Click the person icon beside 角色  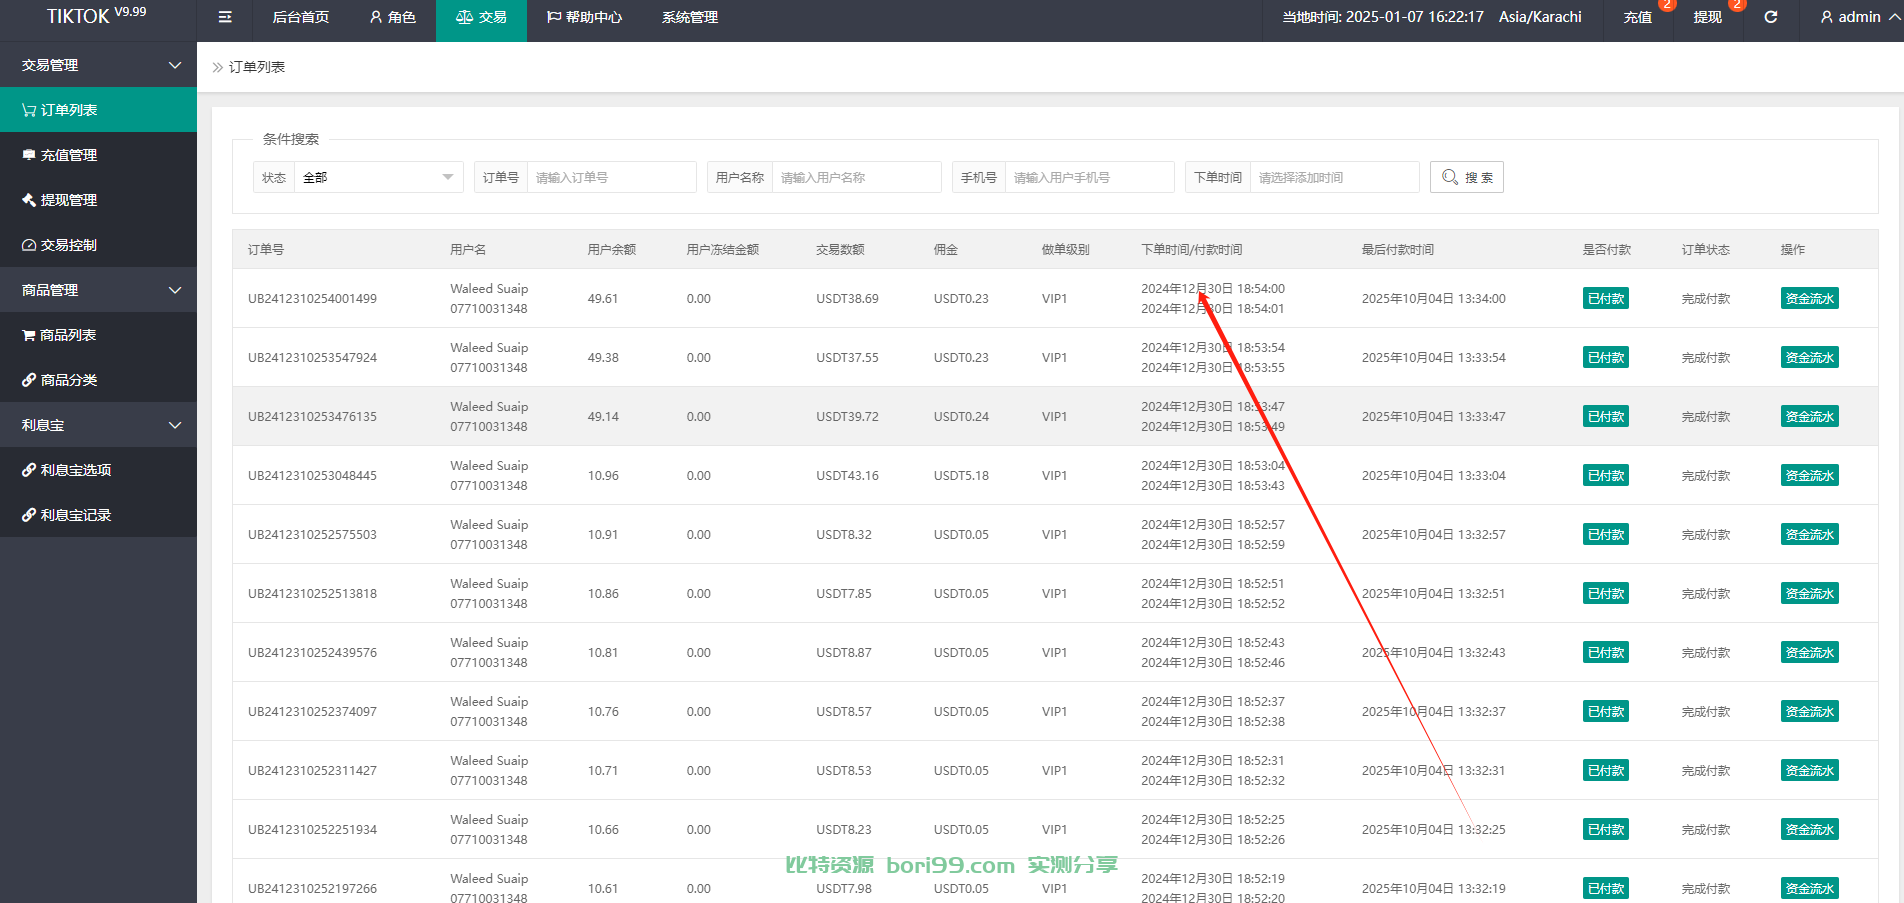coord(376,17)
